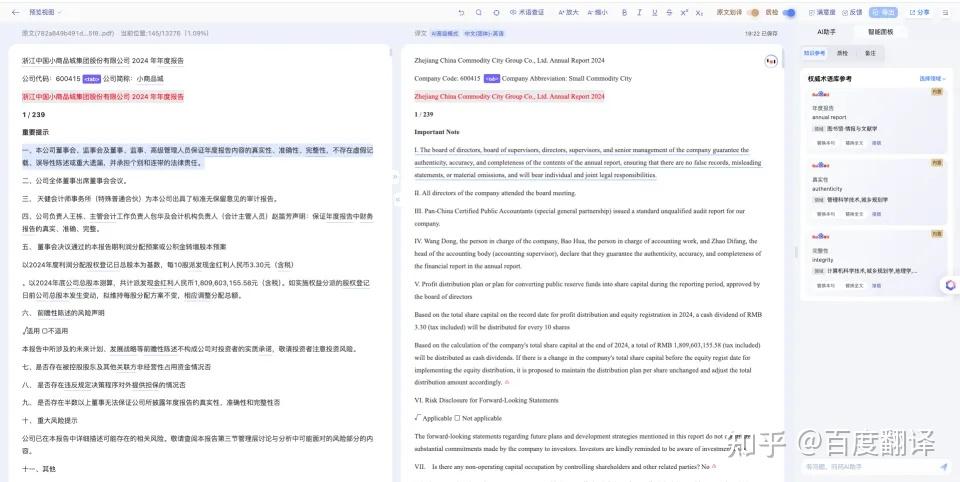Image resolution: width=960 pixels, height=482 pixels.
Task: Open the 满意度 satisfaction rating
Action: click(822, 12)
